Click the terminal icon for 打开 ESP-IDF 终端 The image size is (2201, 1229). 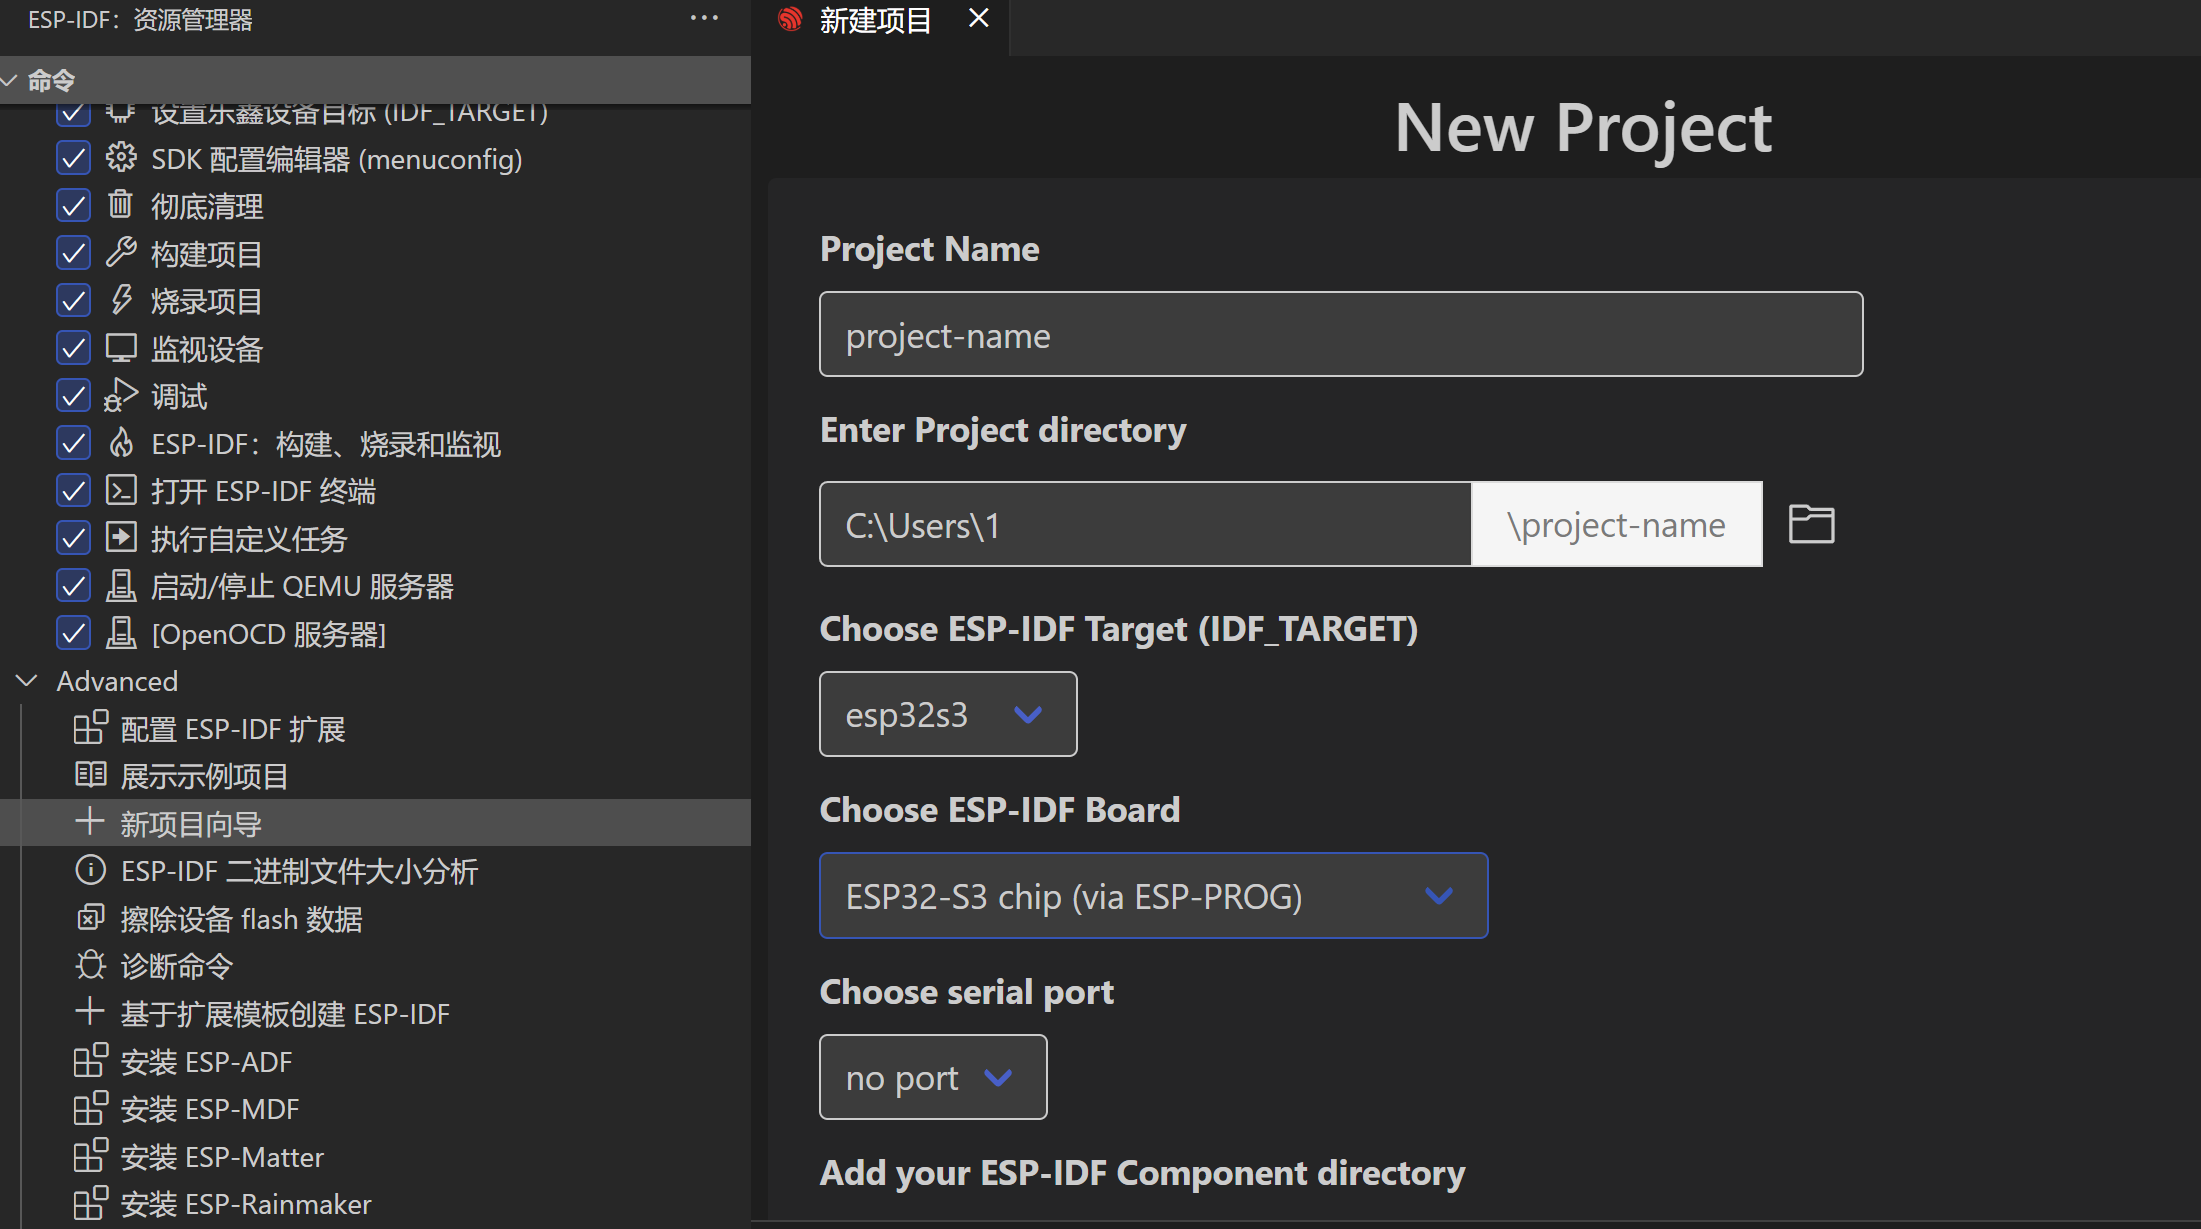point(121,490)
